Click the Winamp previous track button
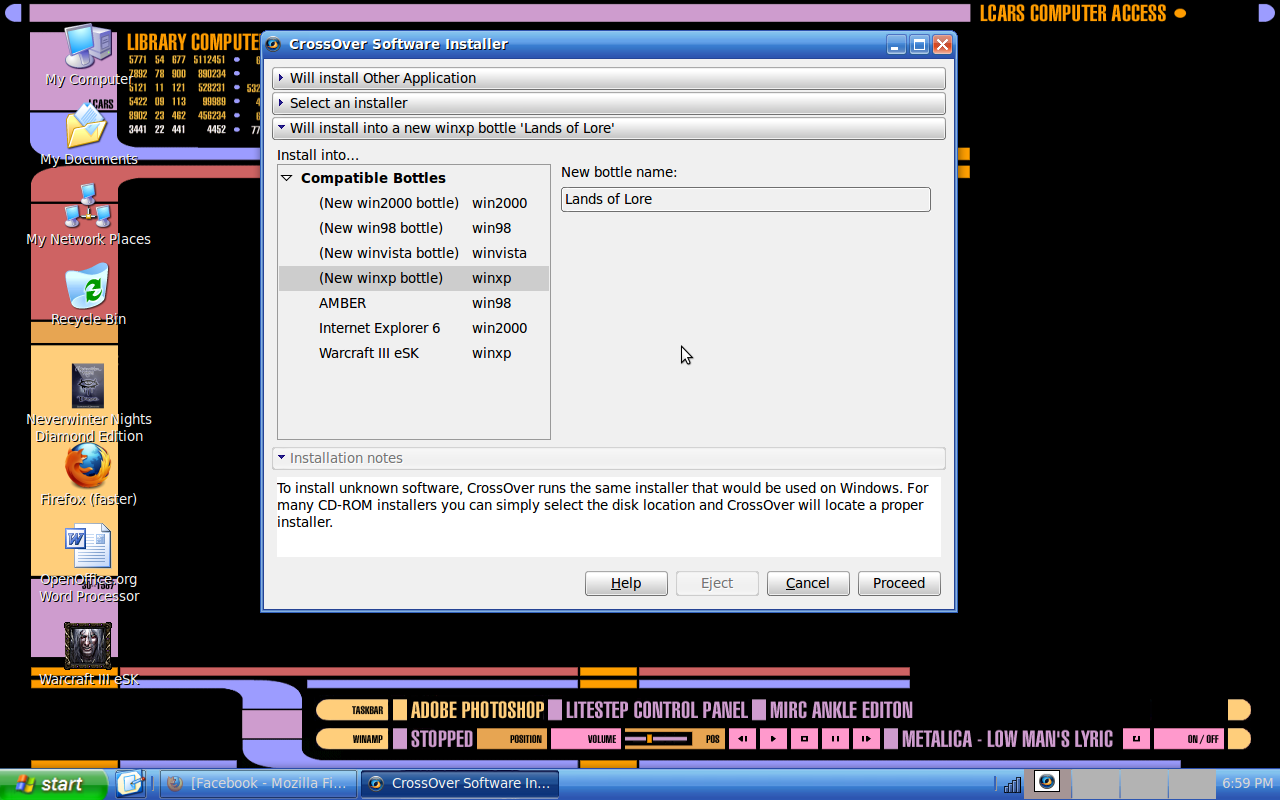This screenshot has height=800, width=1280. pyautogui.click(x=742, y=739)
